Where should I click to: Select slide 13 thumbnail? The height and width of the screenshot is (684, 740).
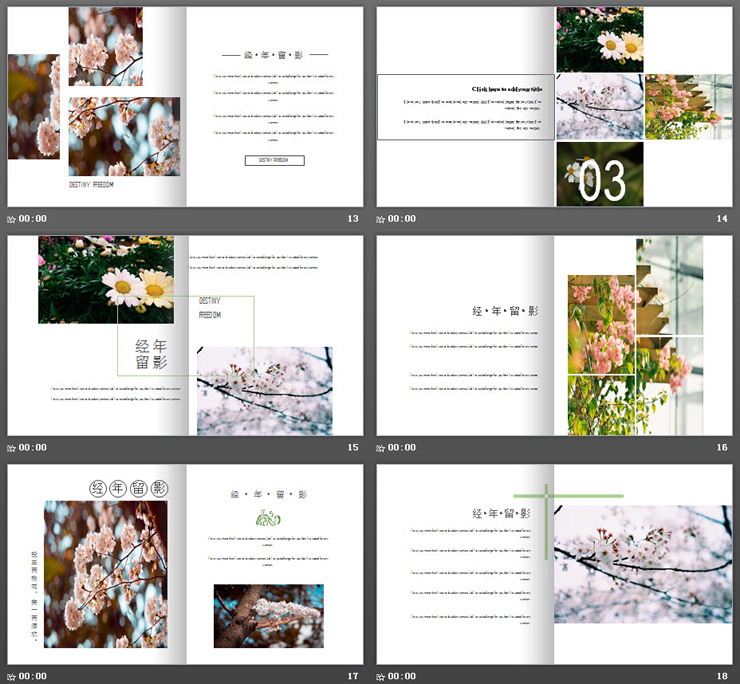click(x=185, y=106)
